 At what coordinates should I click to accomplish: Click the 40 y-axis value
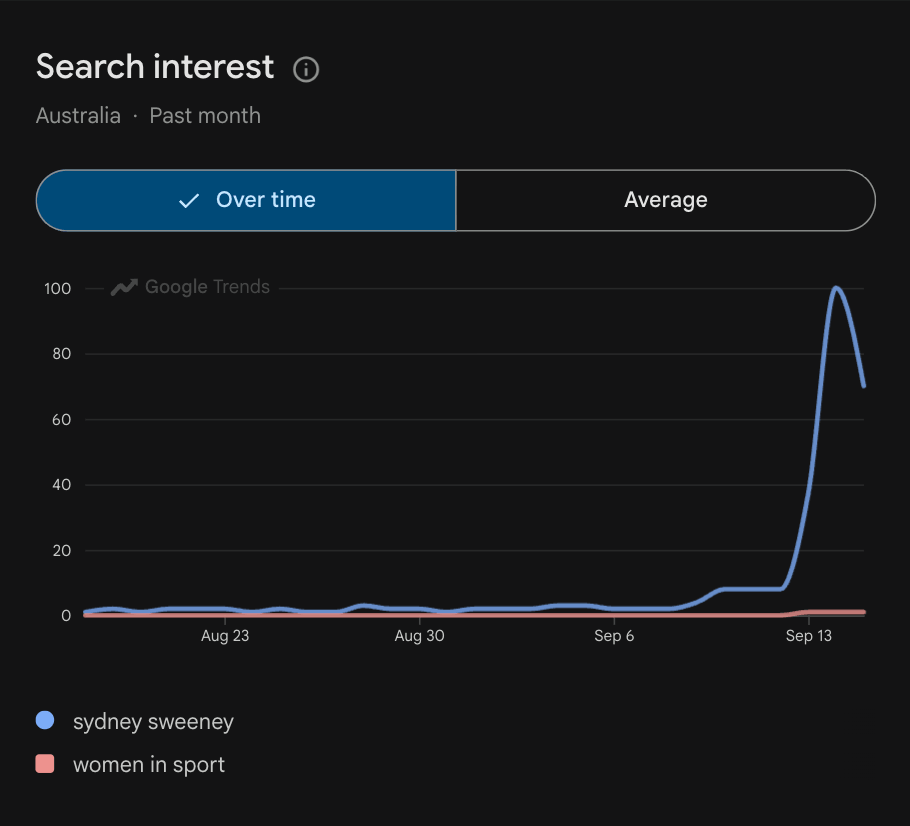(62, 485)
